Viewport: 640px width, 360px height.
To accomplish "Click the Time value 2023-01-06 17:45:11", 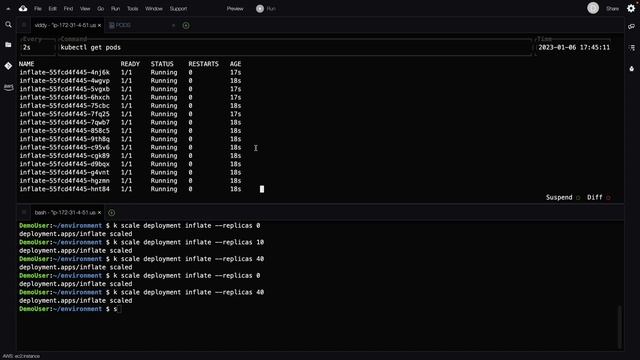I will [x=574, y=47].
